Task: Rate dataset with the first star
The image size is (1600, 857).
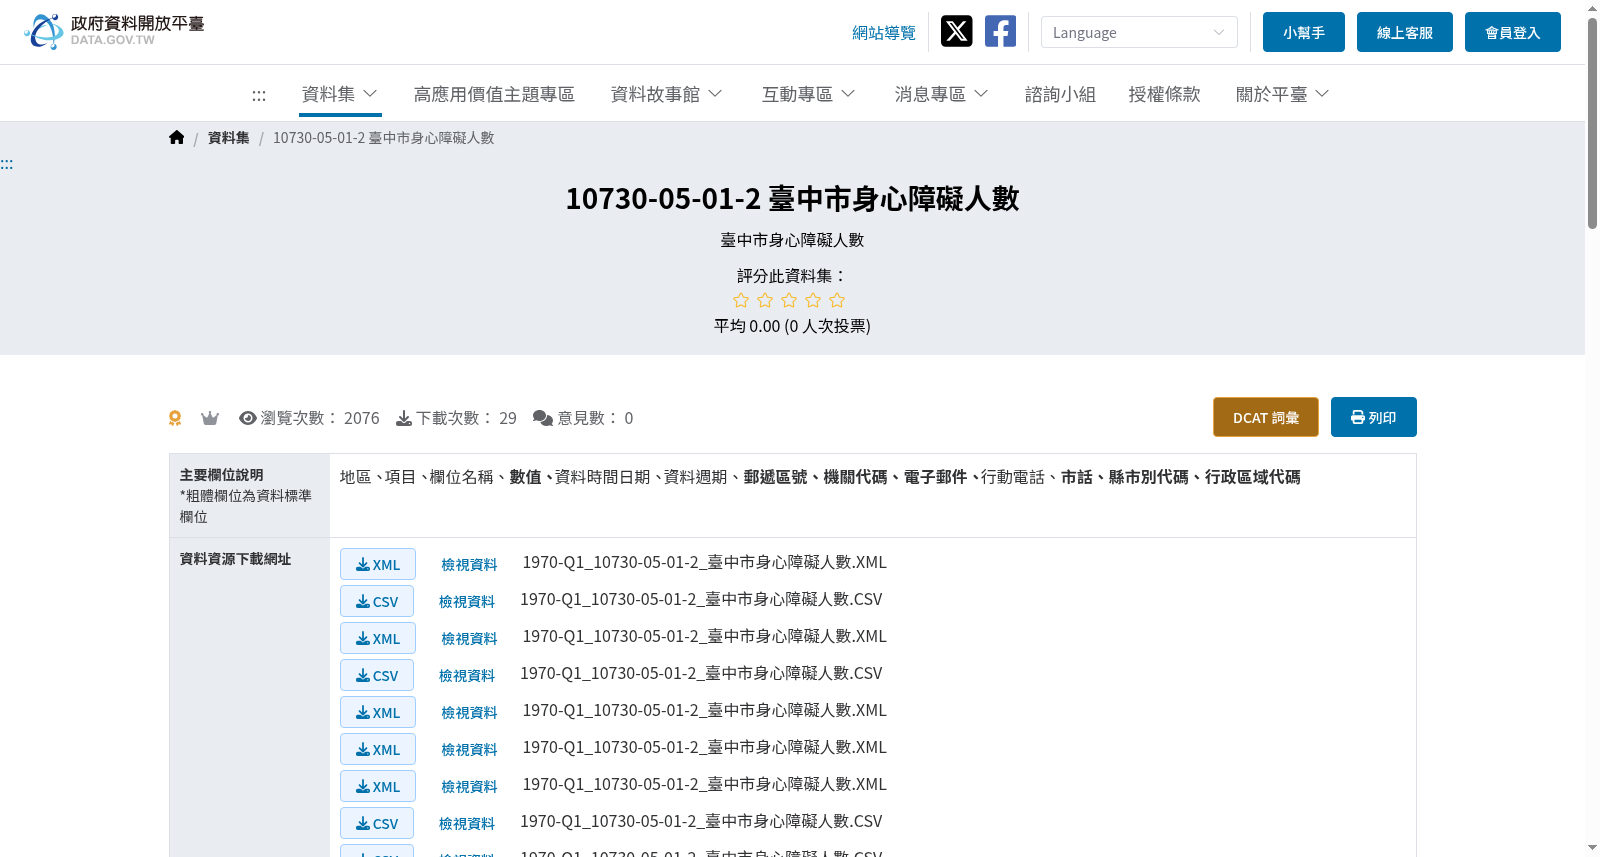Action: coord(741,300)
